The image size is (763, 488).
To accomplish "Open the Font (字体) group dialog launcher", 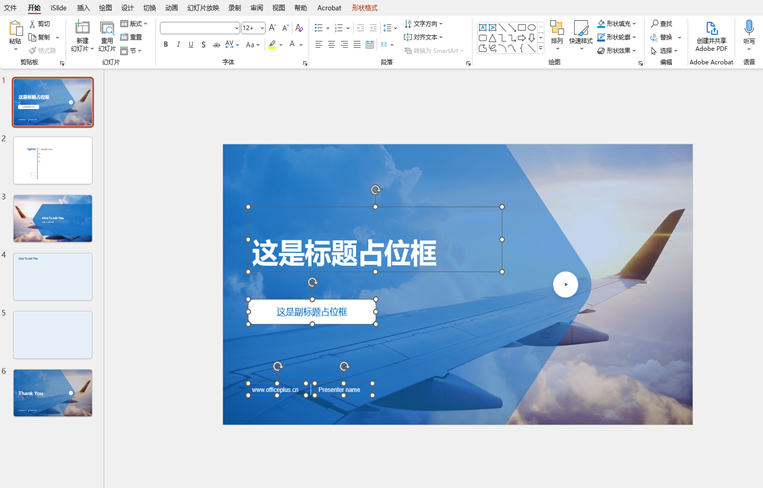I will point(305,63).
